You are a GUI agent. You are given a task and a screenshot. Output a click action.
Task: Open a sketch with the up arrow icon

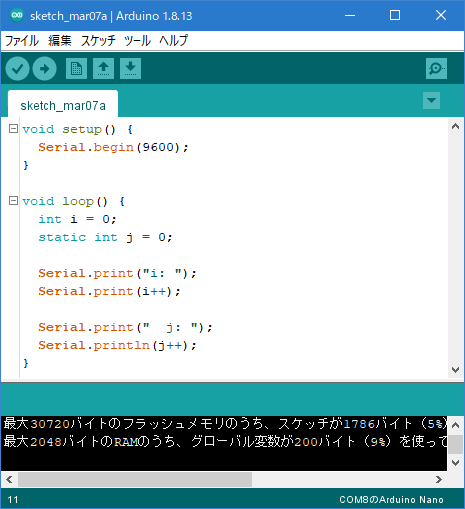(x=103, y=69)
